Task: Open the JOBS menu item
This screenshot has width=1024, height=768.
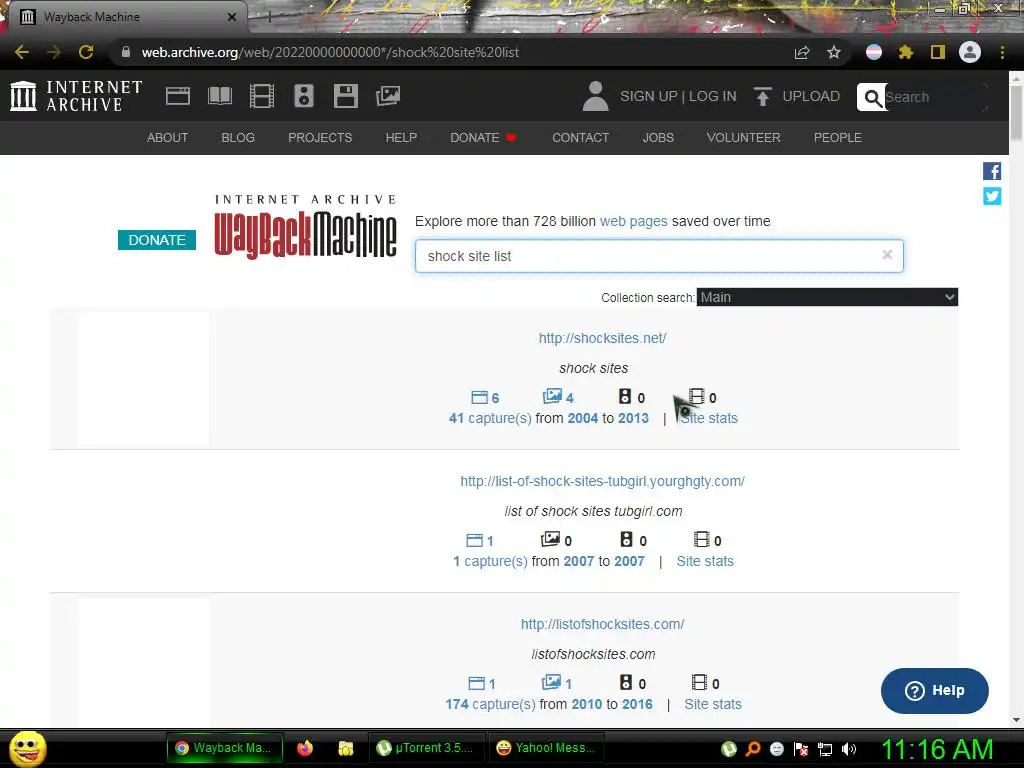Action: [658, 138]
